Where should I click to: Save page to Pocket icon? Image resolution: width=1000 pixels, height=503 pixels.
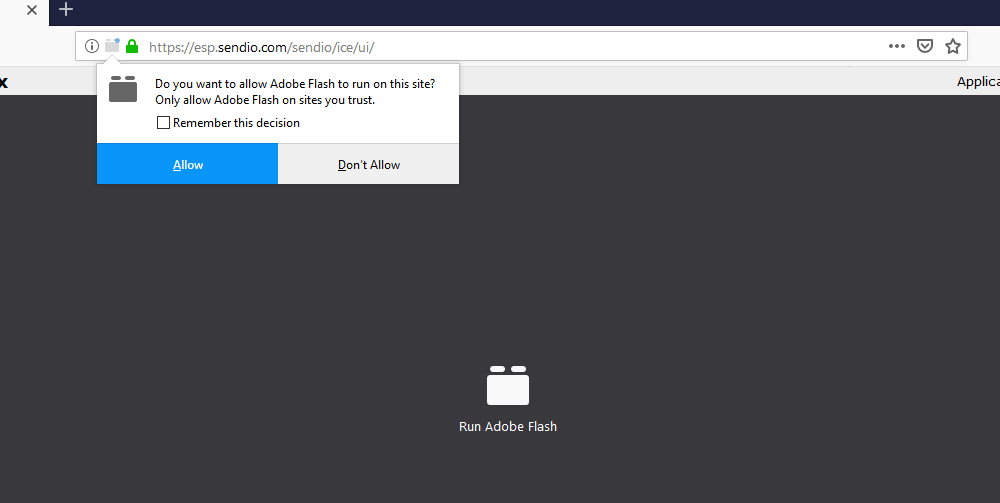(x=925, y=46)
